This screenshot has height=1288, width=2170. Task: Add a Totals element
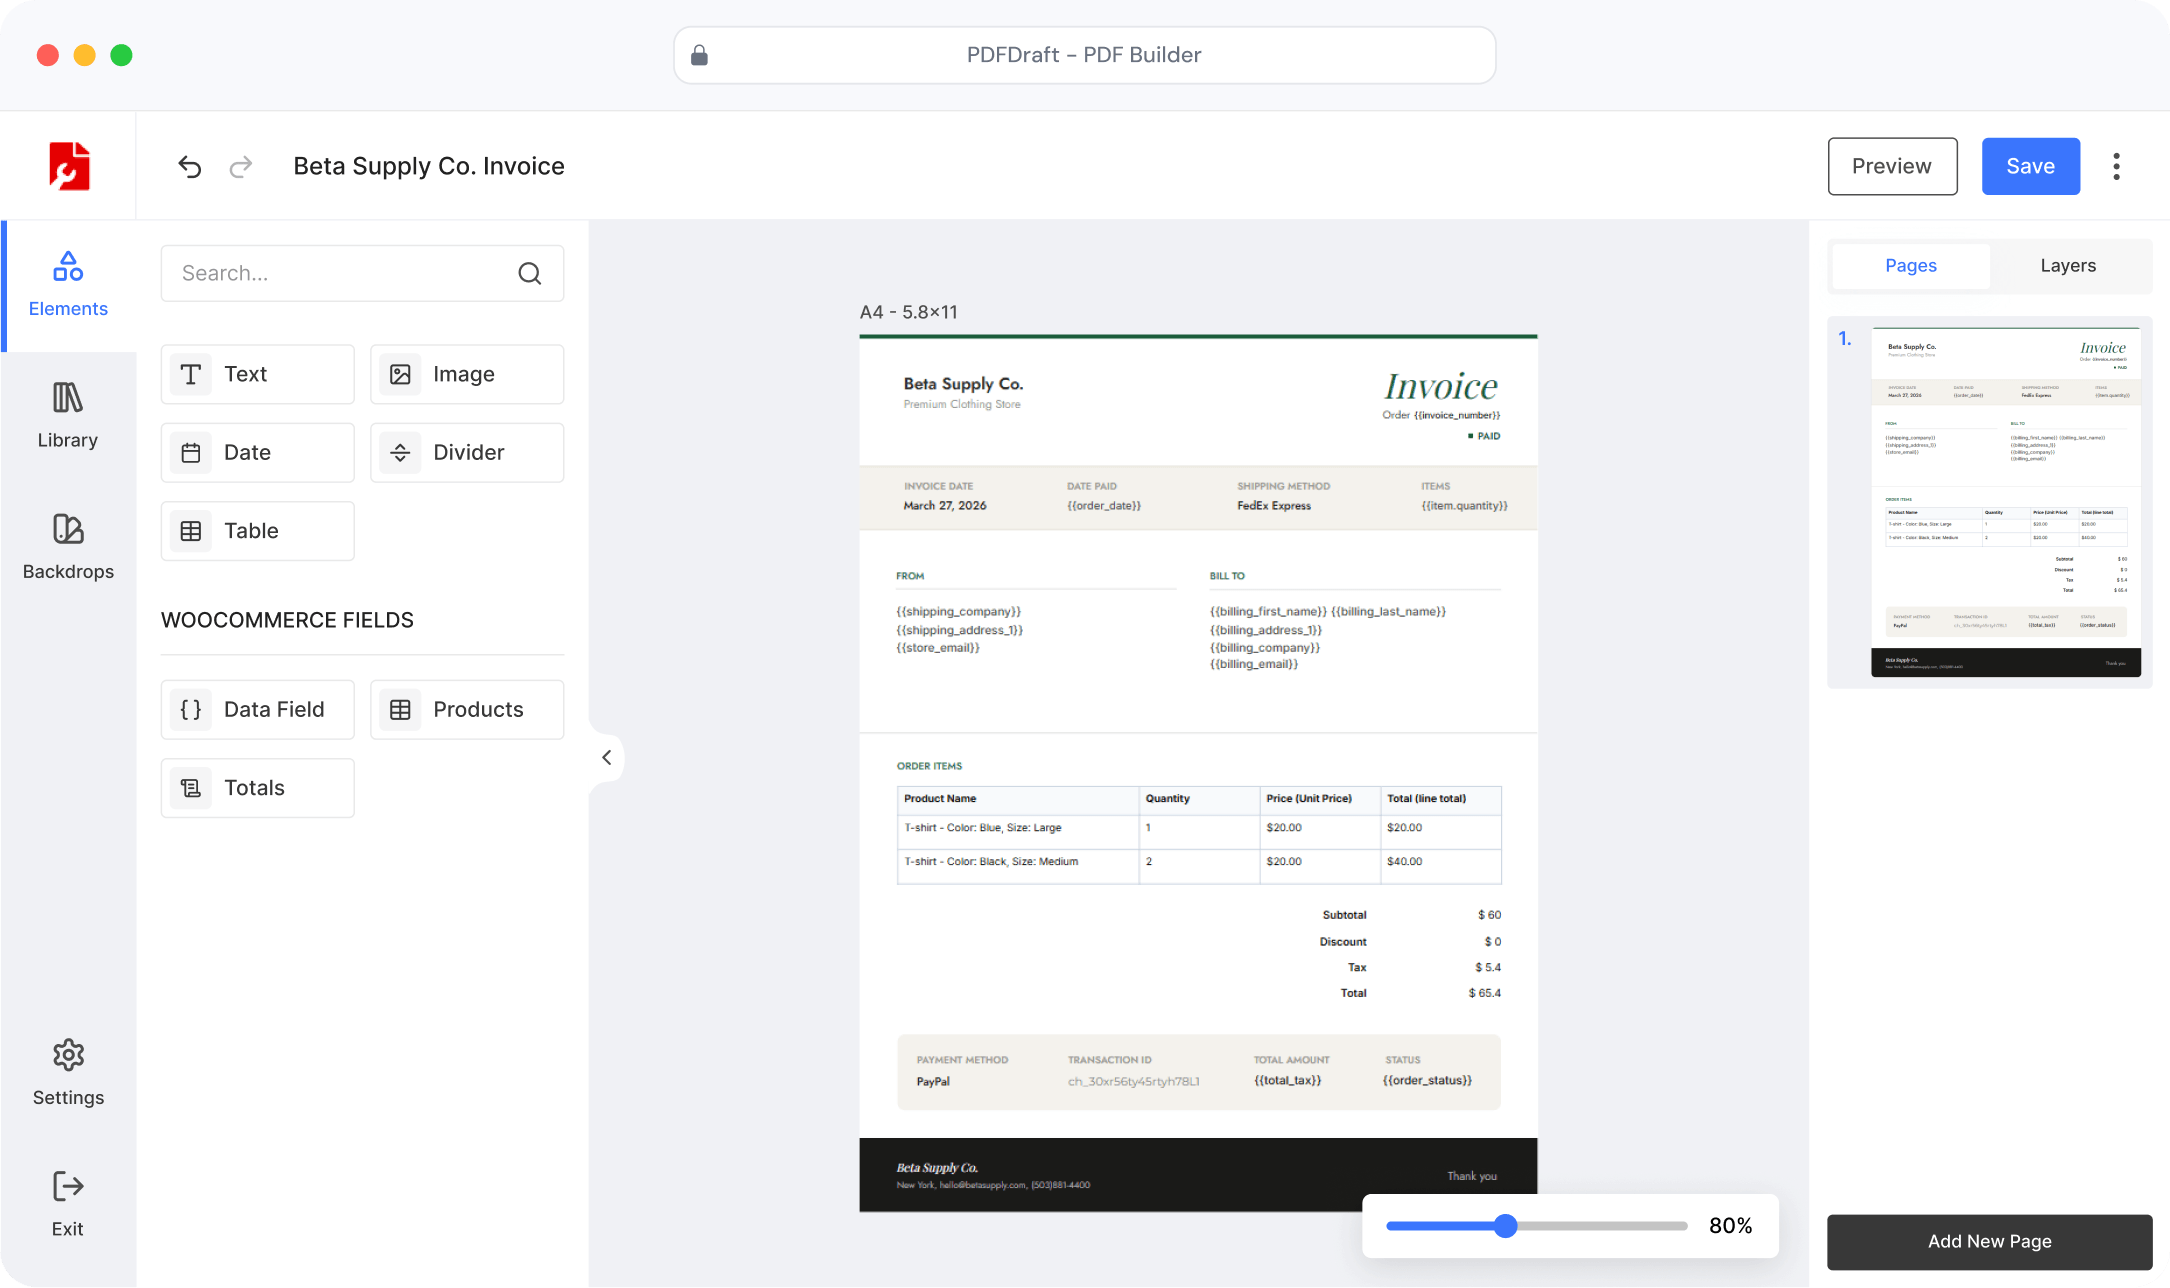tap(258, 788)
